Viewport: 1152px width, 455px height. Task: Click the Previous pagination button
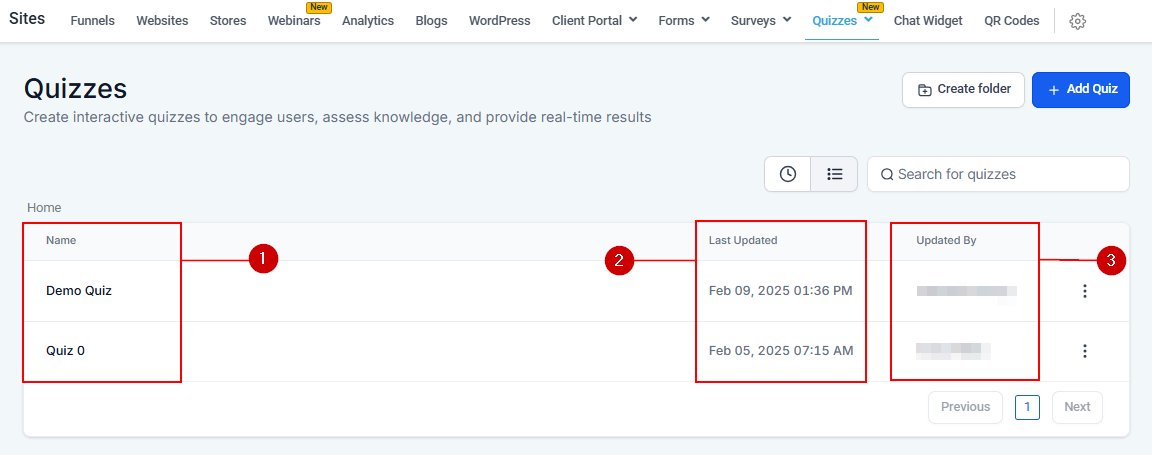[x=965, y=407]
